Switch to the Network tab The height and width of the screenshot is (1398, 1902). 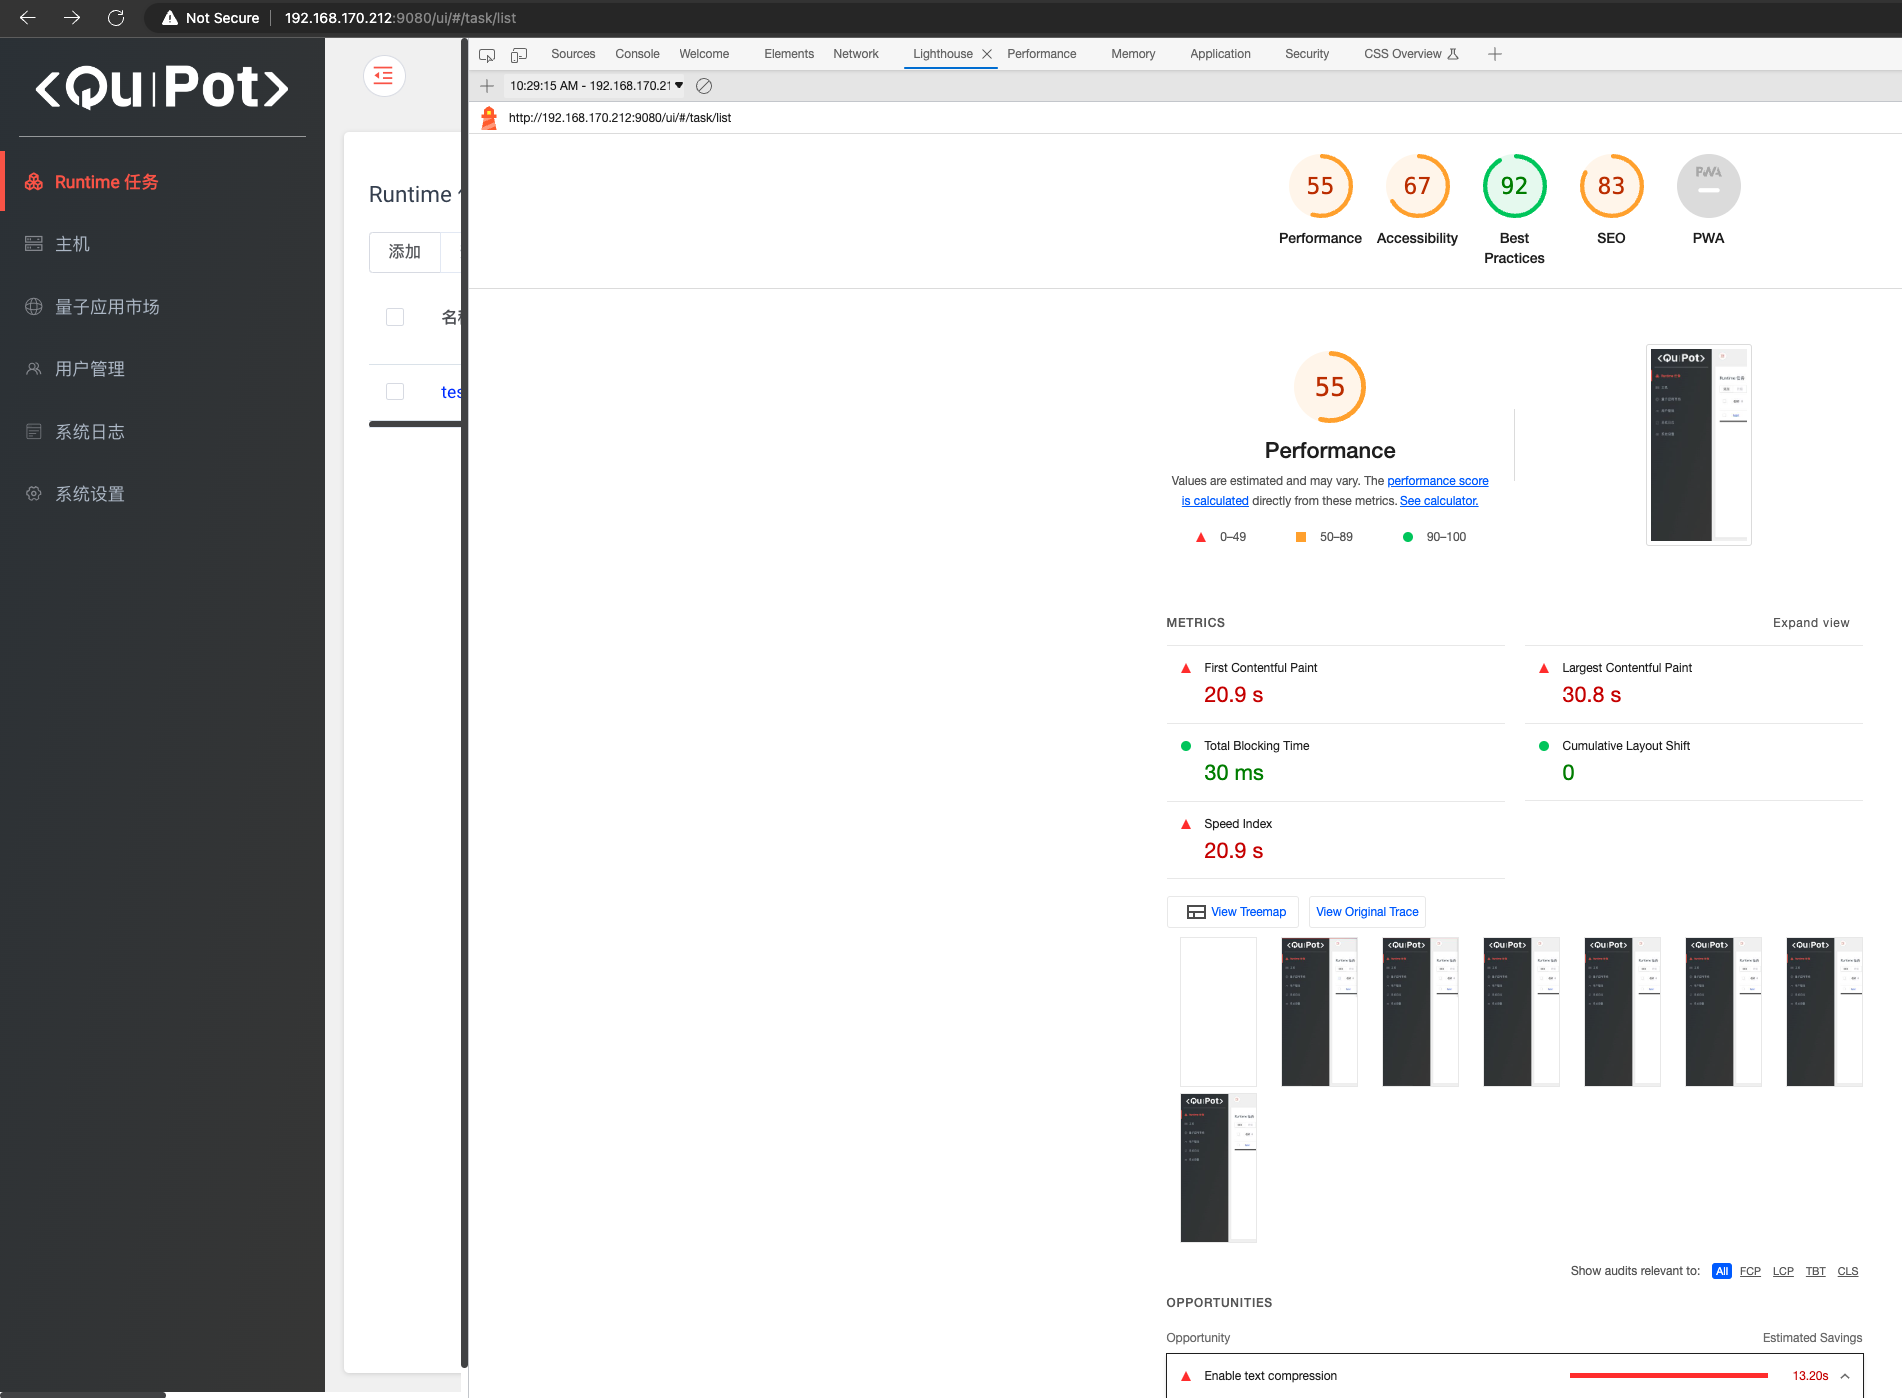(x=855, y=54)
